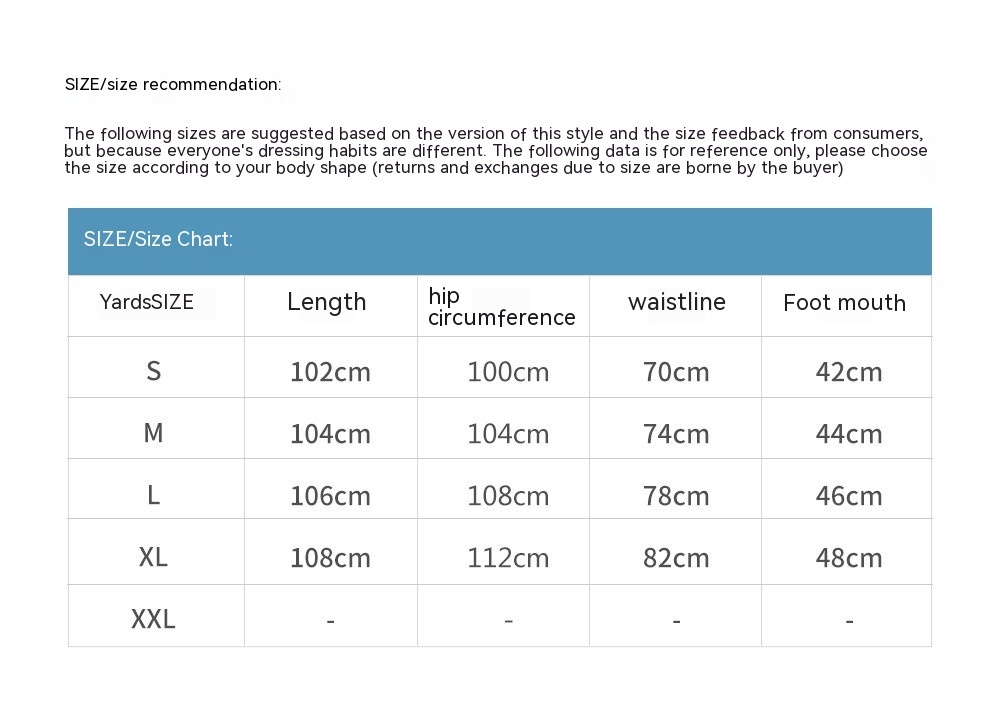Click the "102cm" length cell
The height and width of the screenshot is (708, 1000).
pos(330,372)
